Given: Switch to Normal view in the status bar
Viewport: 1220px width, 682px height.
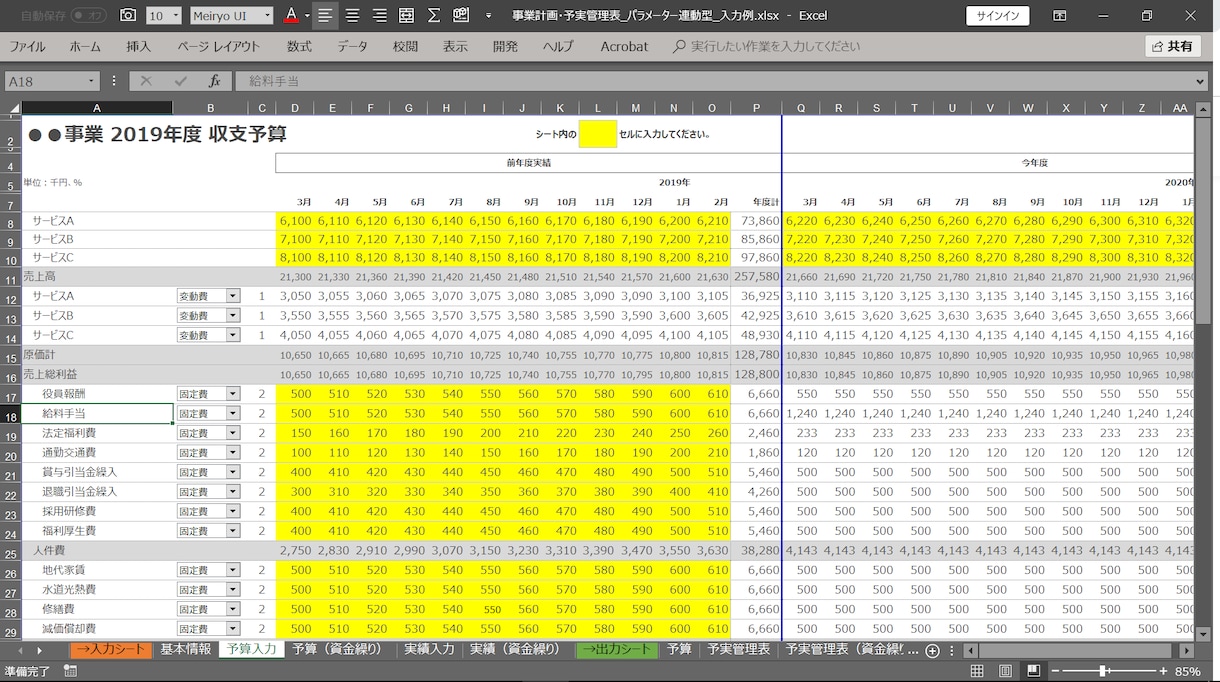Looking at the screenshot, I should pos(977,672).
